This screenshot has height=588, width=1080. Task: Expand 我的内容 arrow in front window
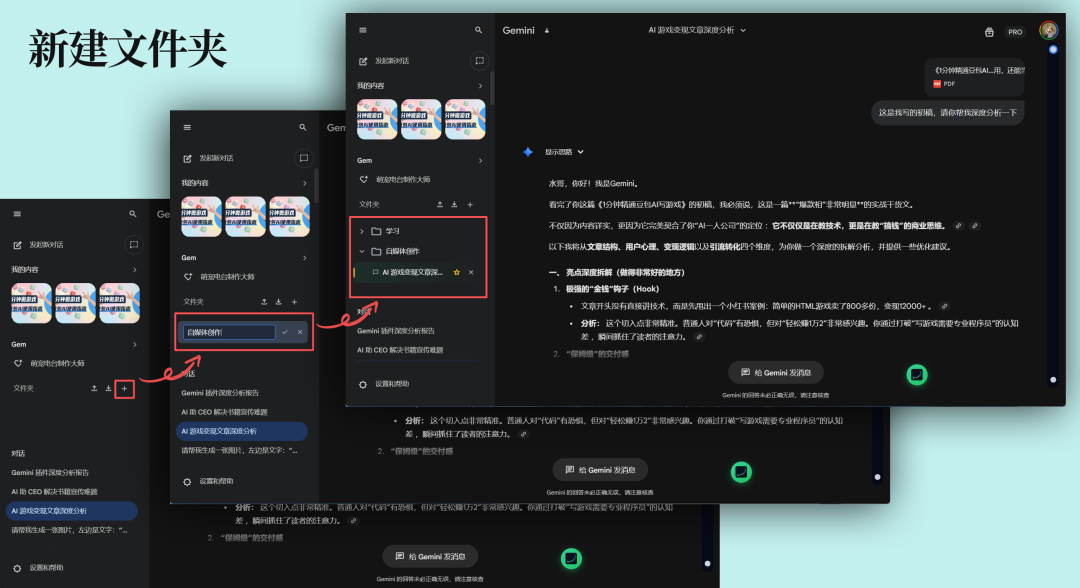pos(480,86)
